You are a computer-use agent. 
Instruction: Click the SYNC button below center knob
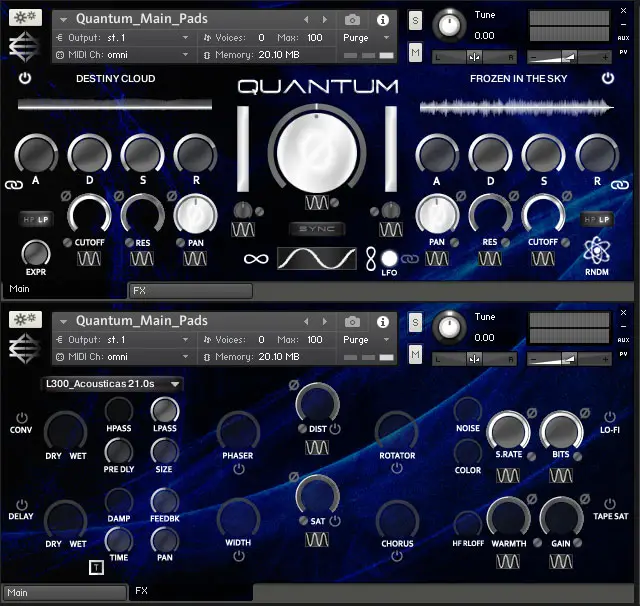tap(317, 229)
